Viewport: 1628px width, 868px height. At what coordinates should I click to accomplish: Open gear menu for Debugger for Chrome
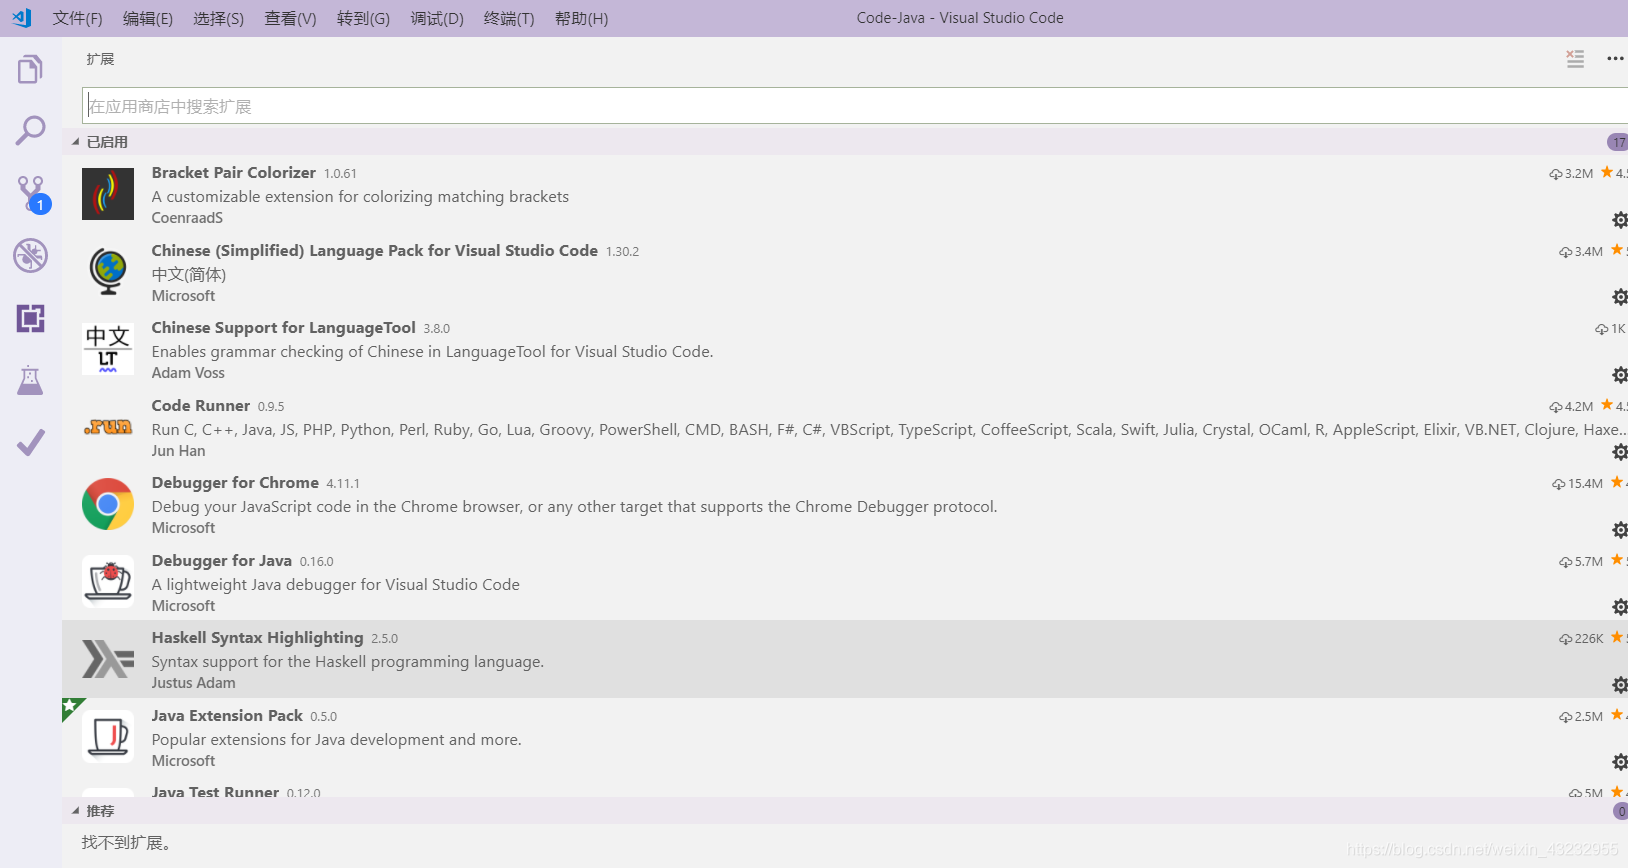(1619, 530)
